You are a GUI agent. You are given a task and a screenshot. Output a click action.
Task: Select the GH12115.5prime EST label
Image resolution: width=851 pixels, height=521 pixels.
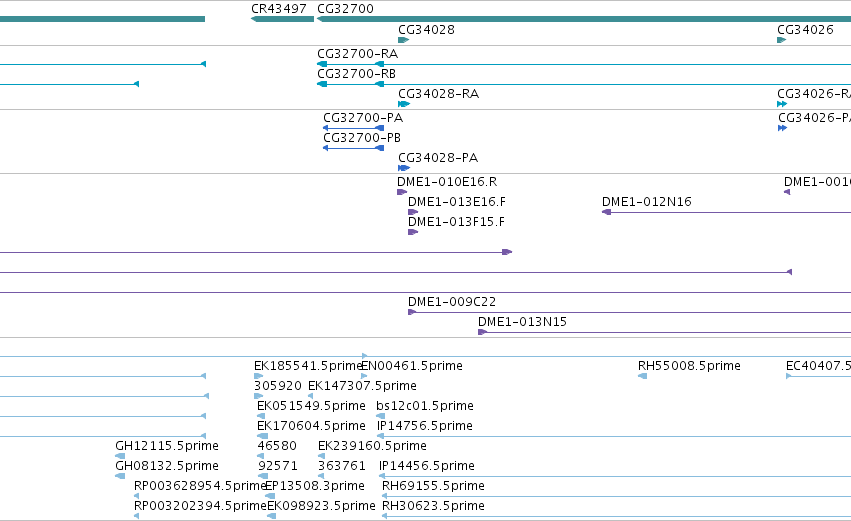click(167, 446)
